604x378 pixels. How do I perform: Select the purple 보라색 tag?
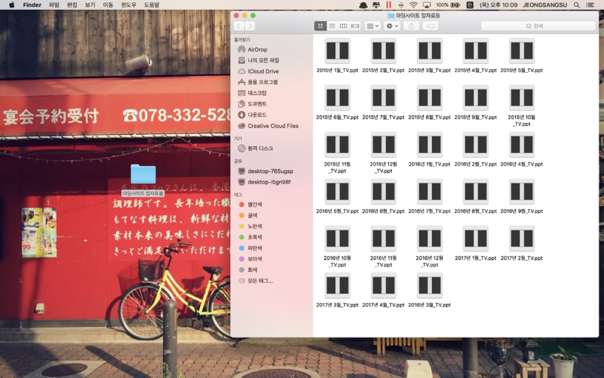(251, 259)
